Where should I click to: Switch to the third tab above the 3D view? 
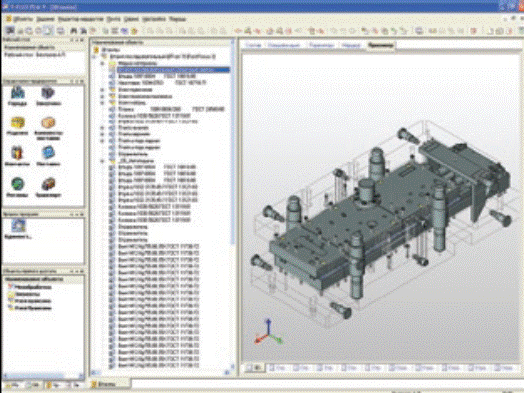coord(321,45)
